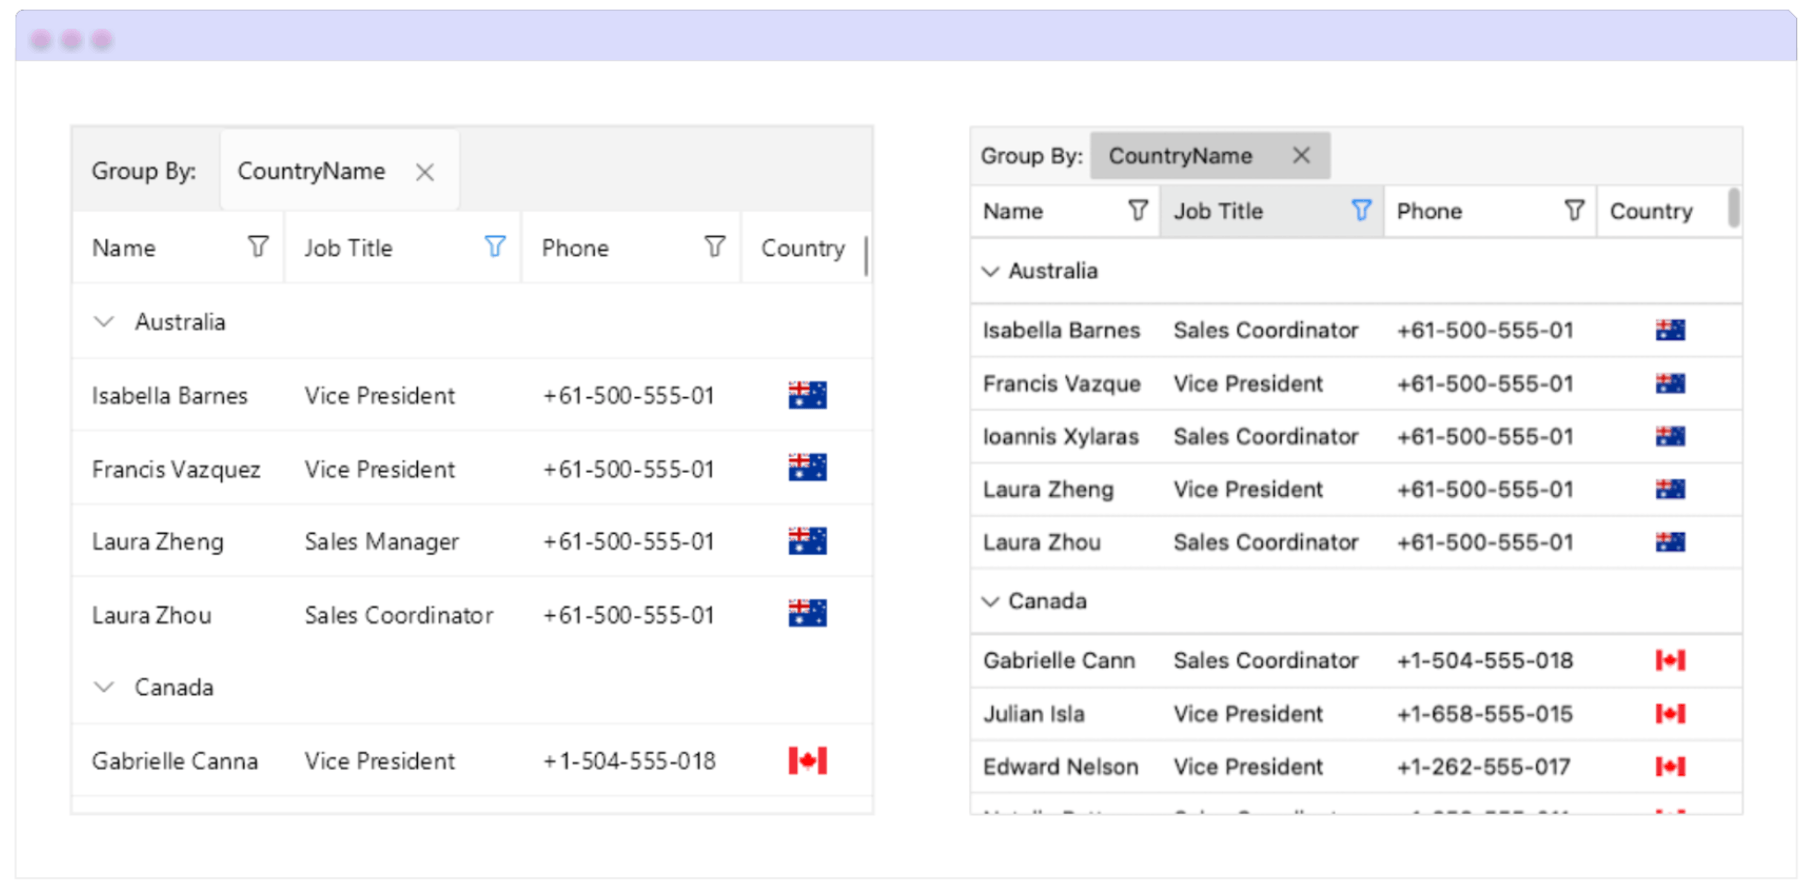Collapse Canada group in right grid
This screenshot has width=1808, height=892.
pos(990,601)
